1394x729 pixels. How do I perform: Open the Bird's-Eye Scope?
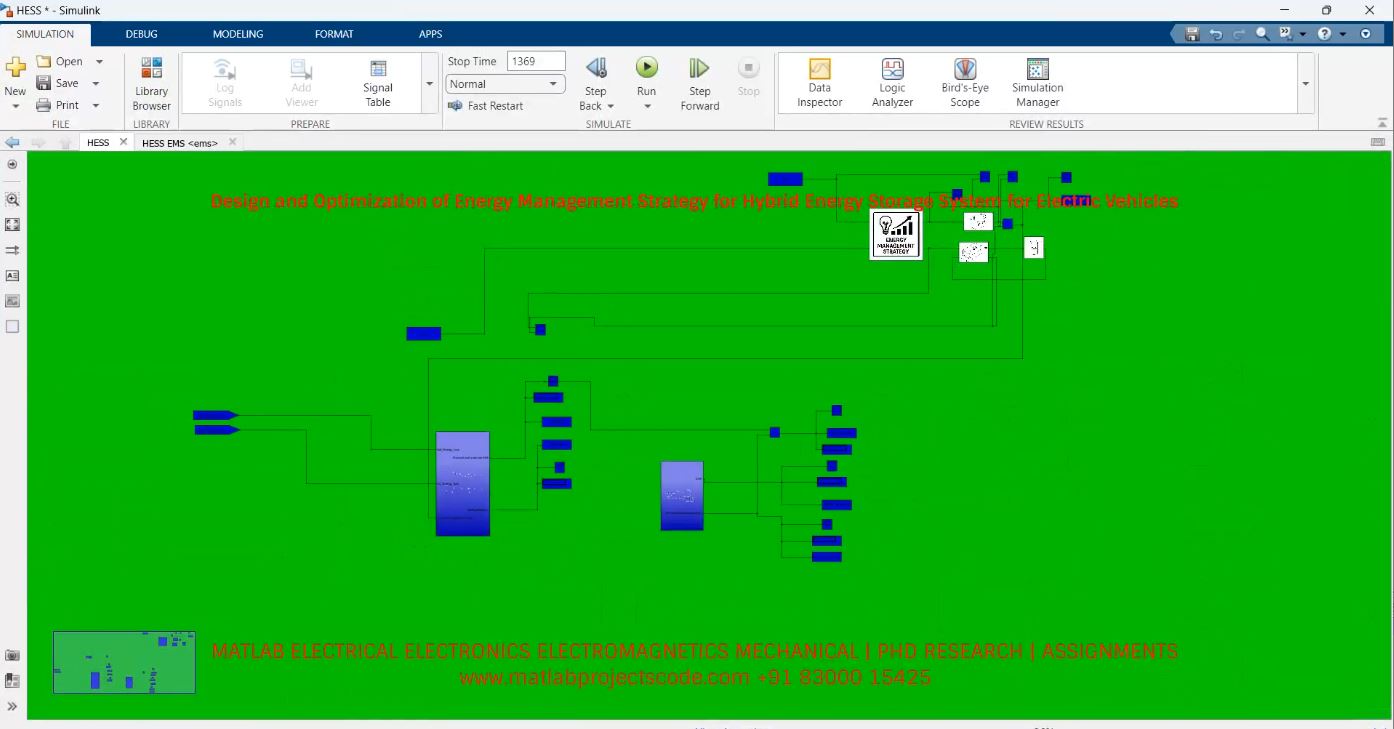coord(964,83)
